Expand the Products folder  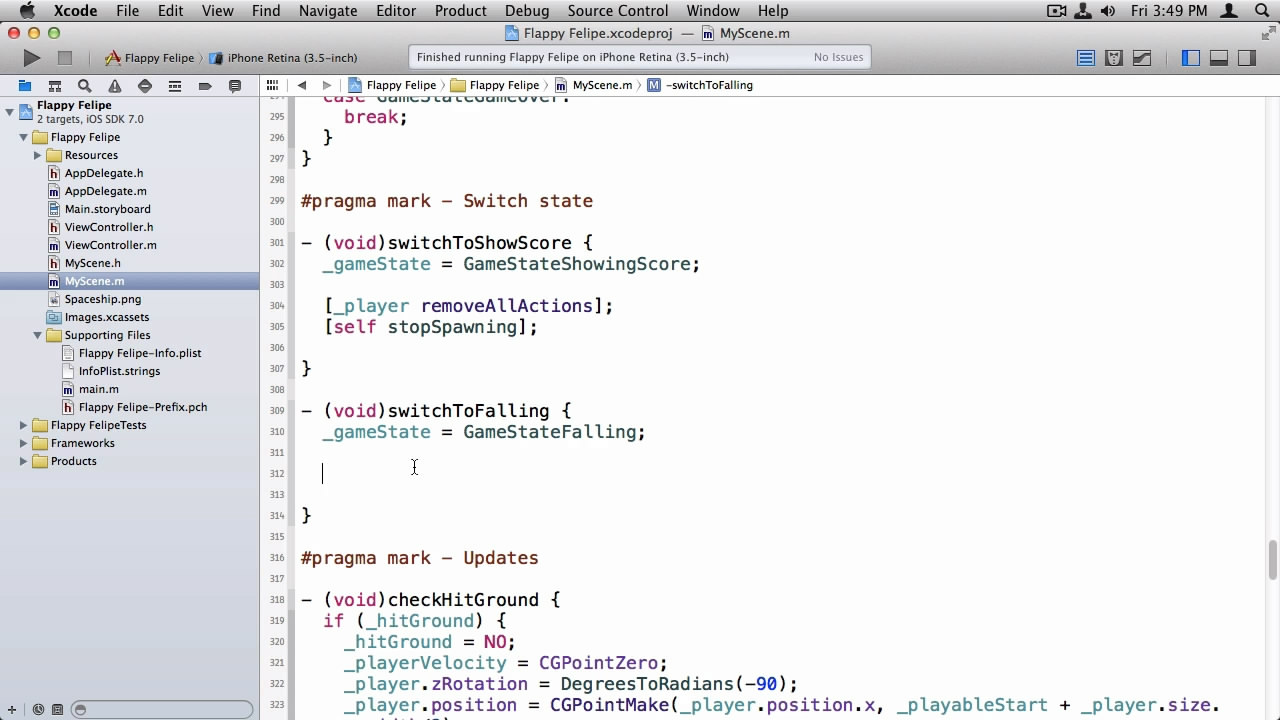tap(24, 461)
